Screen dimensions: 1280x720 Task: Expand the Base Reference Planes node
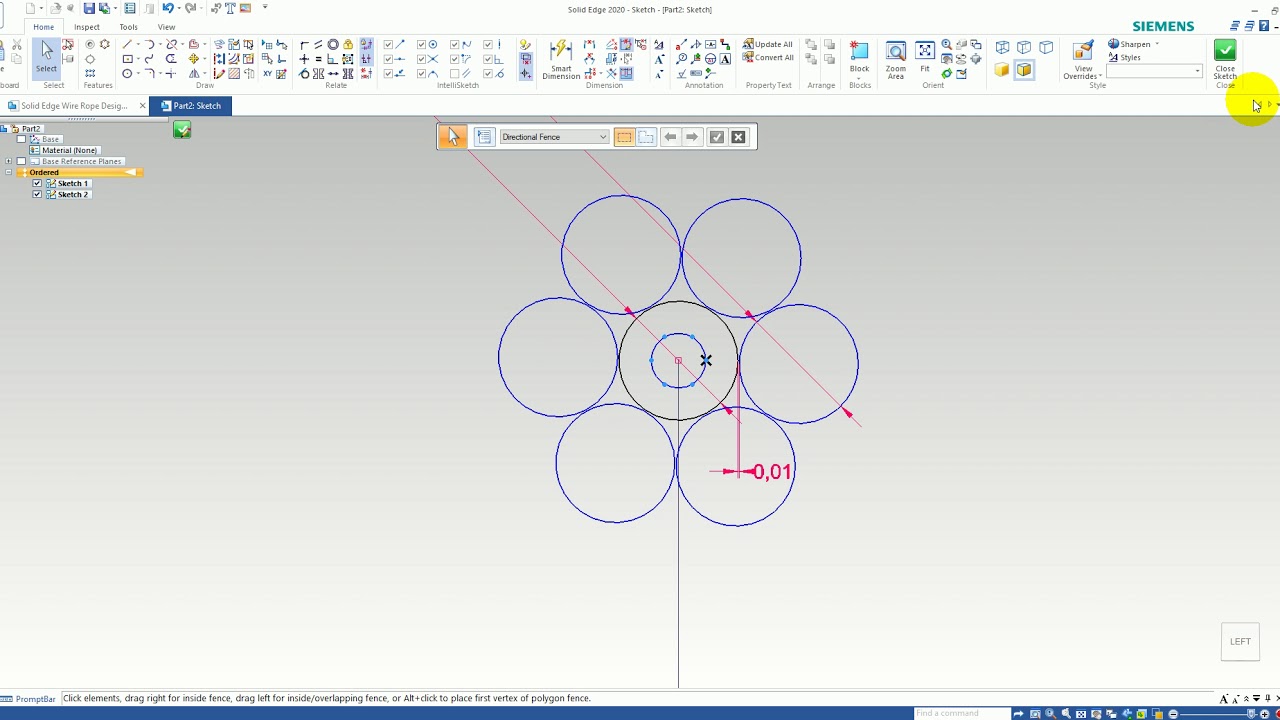point(9,161)
